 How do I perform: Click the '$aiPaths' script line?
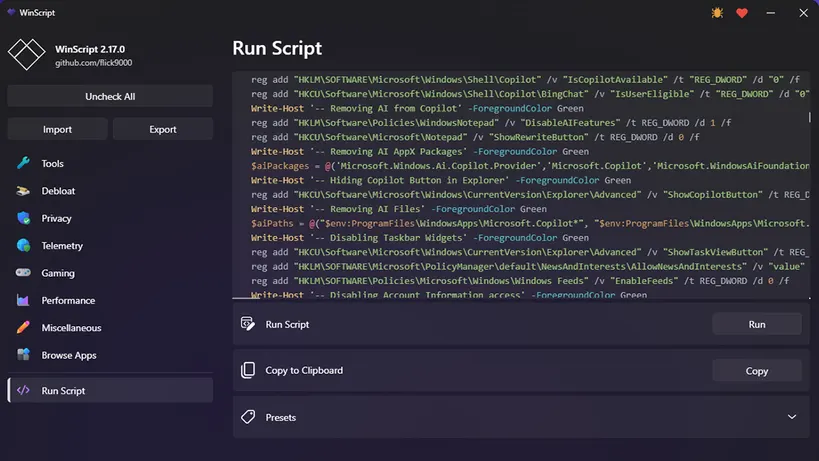click(530, 223)
